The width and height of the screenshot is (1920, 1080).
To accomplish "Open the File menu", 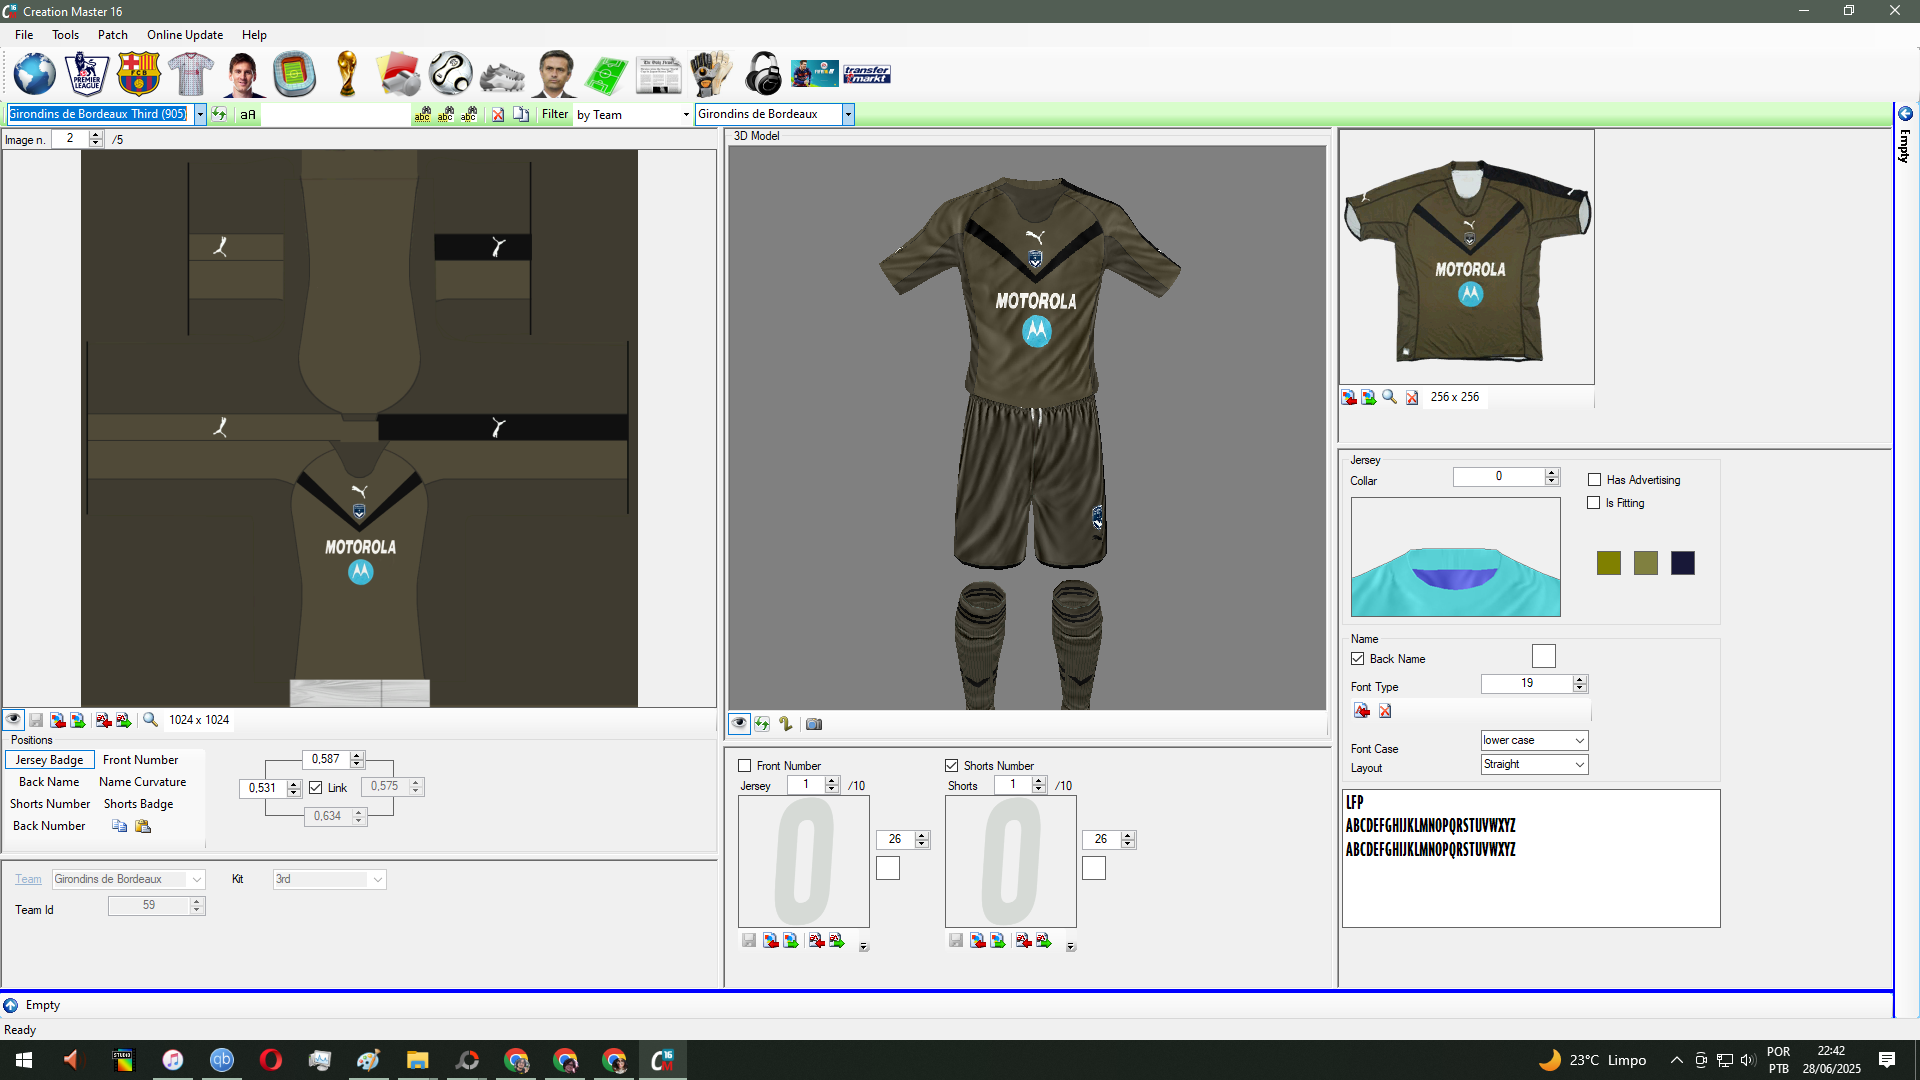I will click(24, 35).
